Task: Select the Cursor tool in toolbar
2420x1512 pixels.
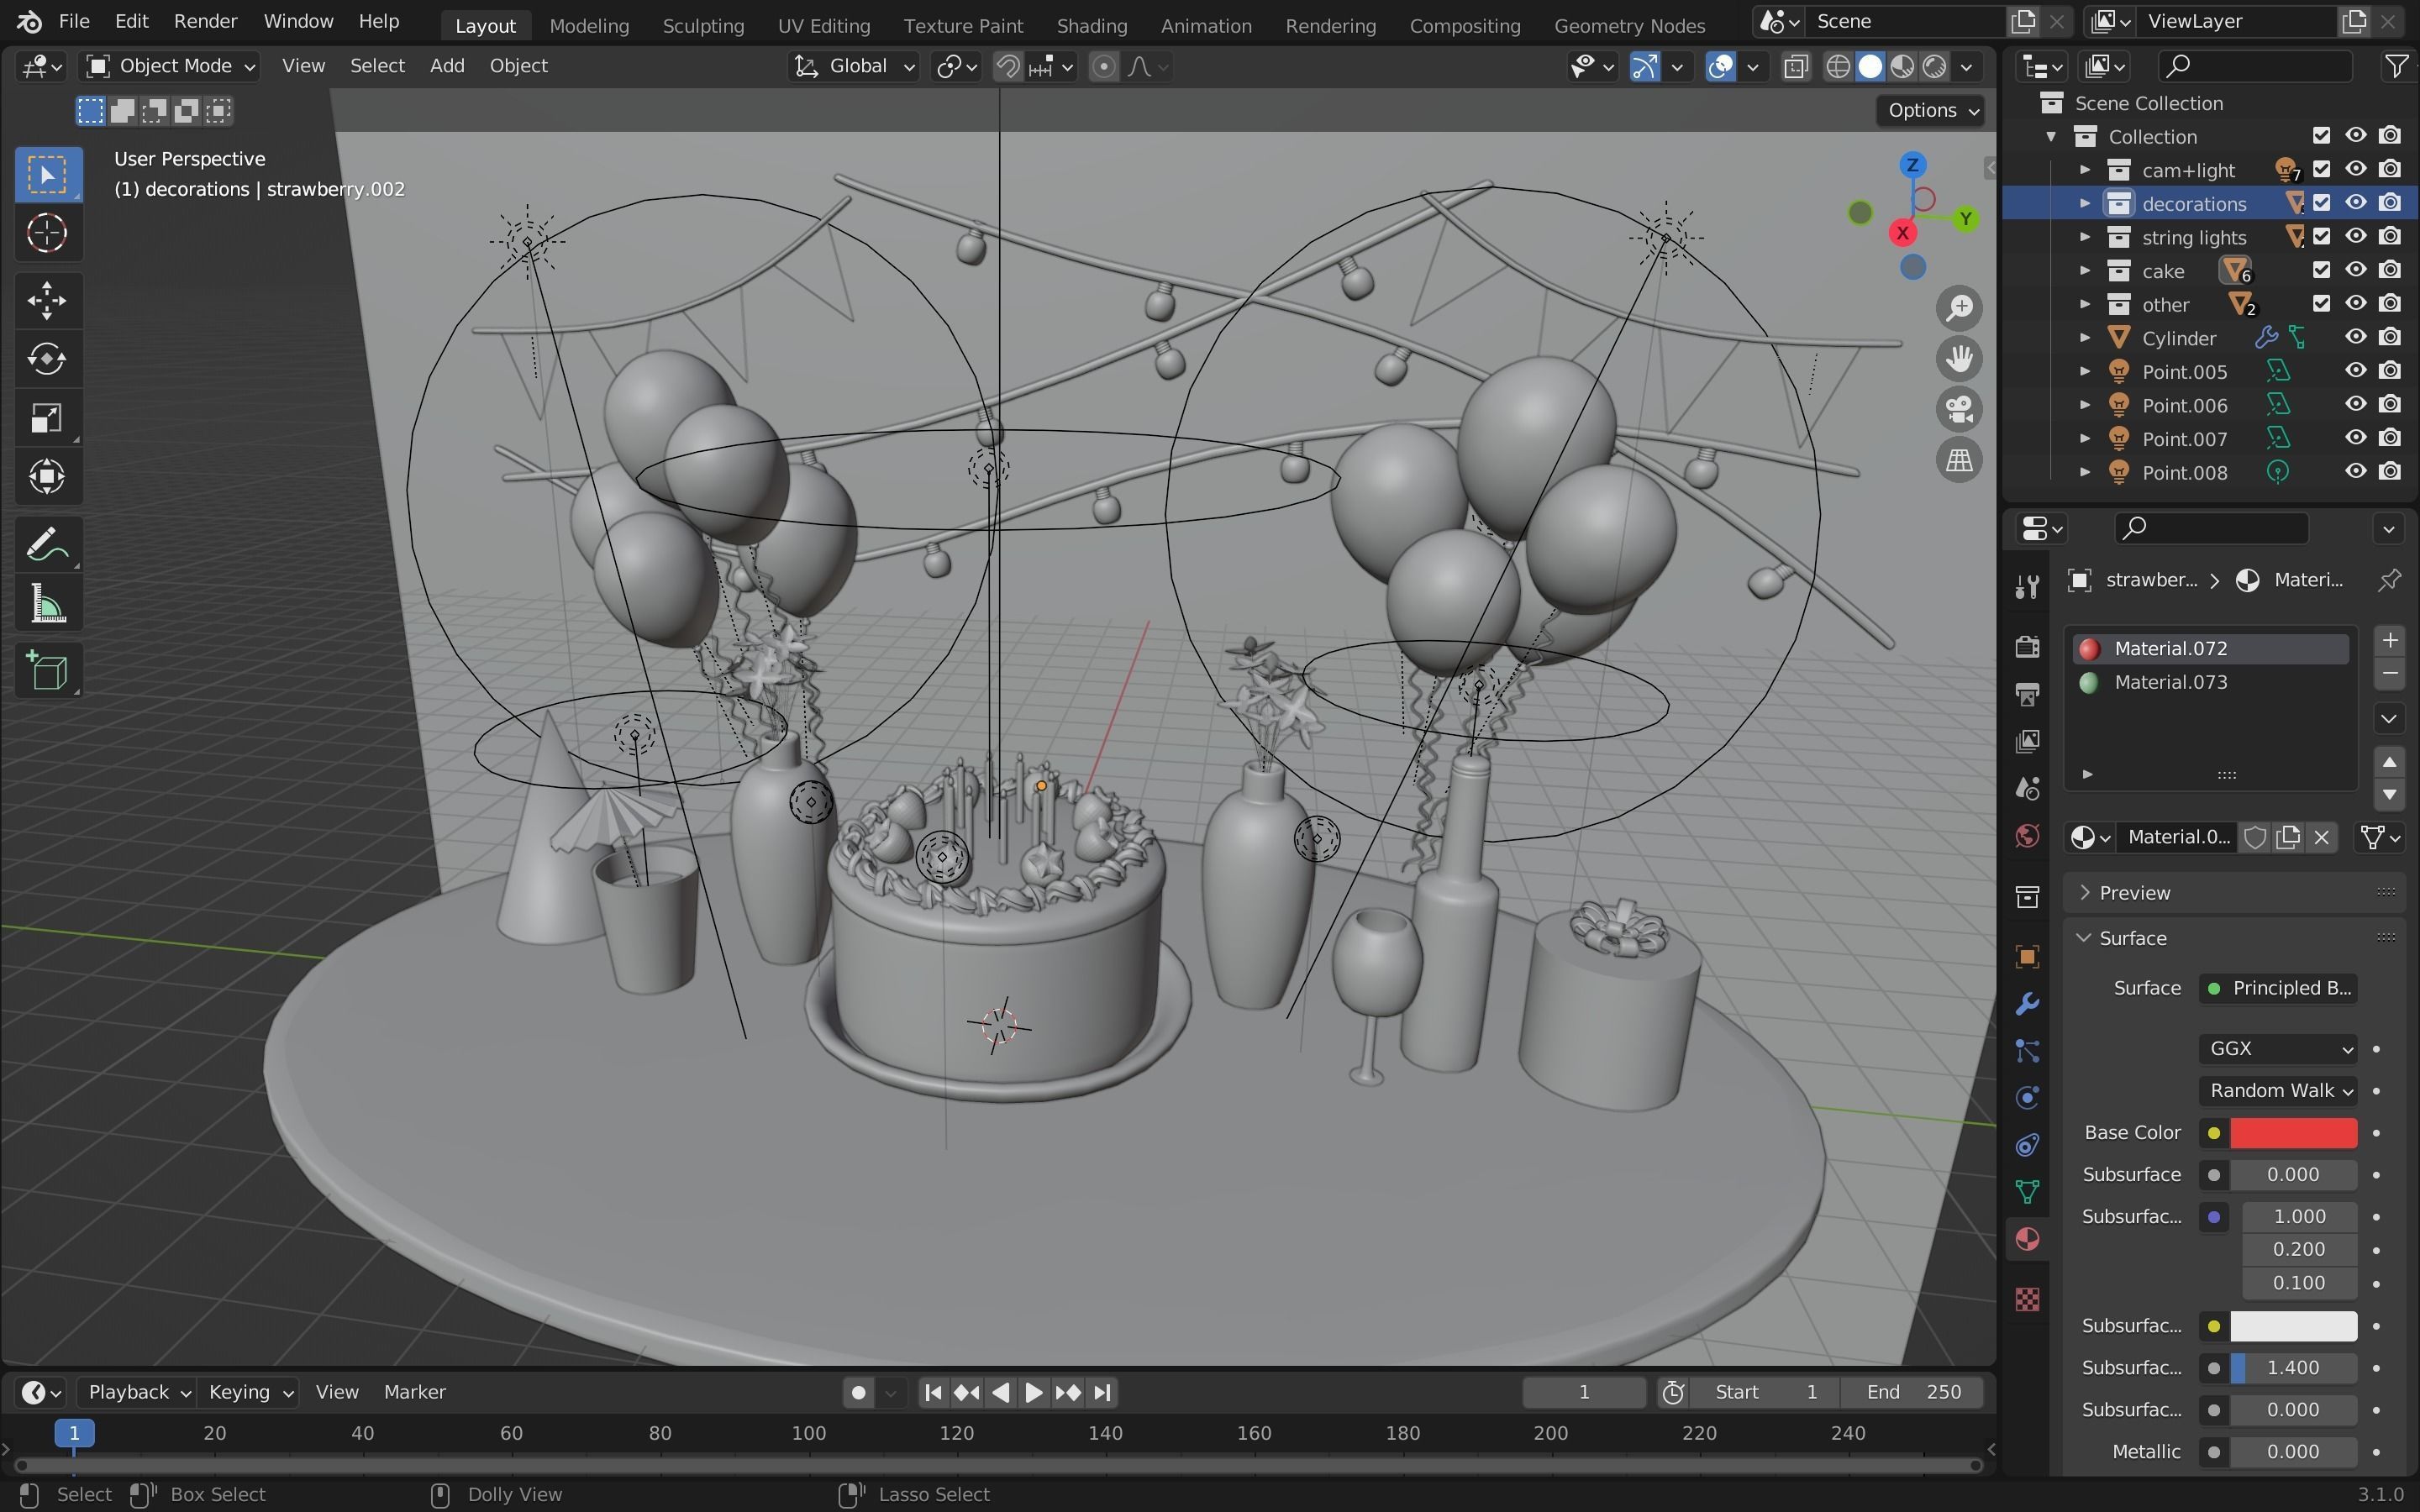Action: coord(47,233)
